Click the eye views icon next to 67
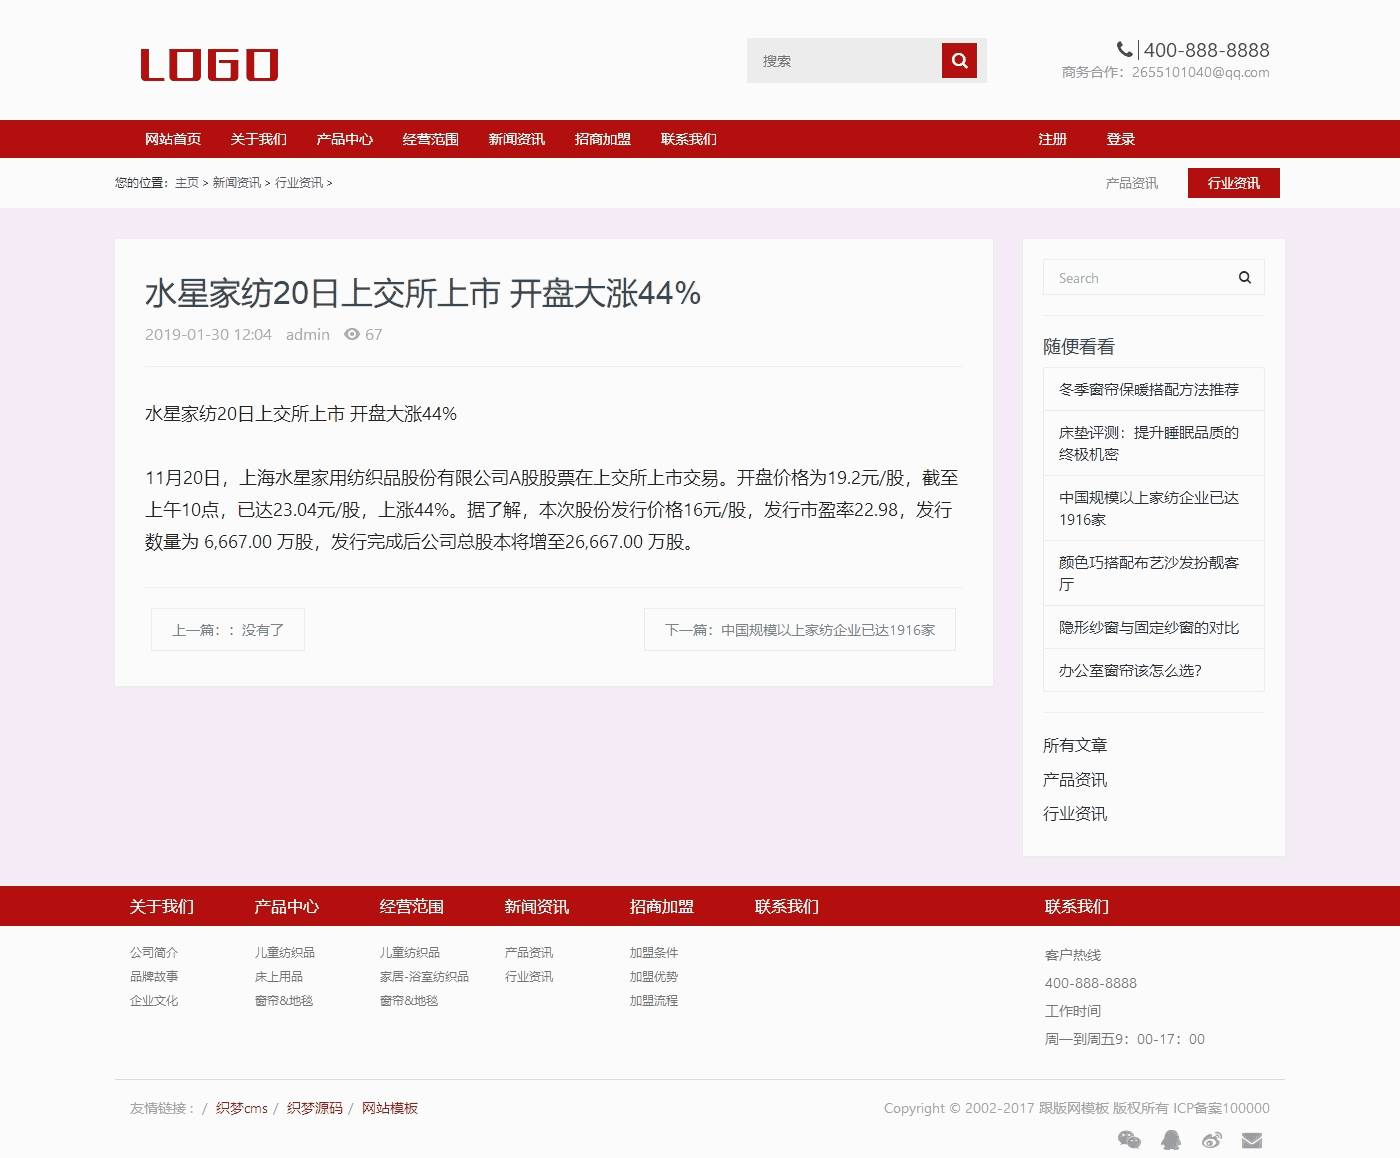Screen dimensions: 1400x1158 (352, 335)
